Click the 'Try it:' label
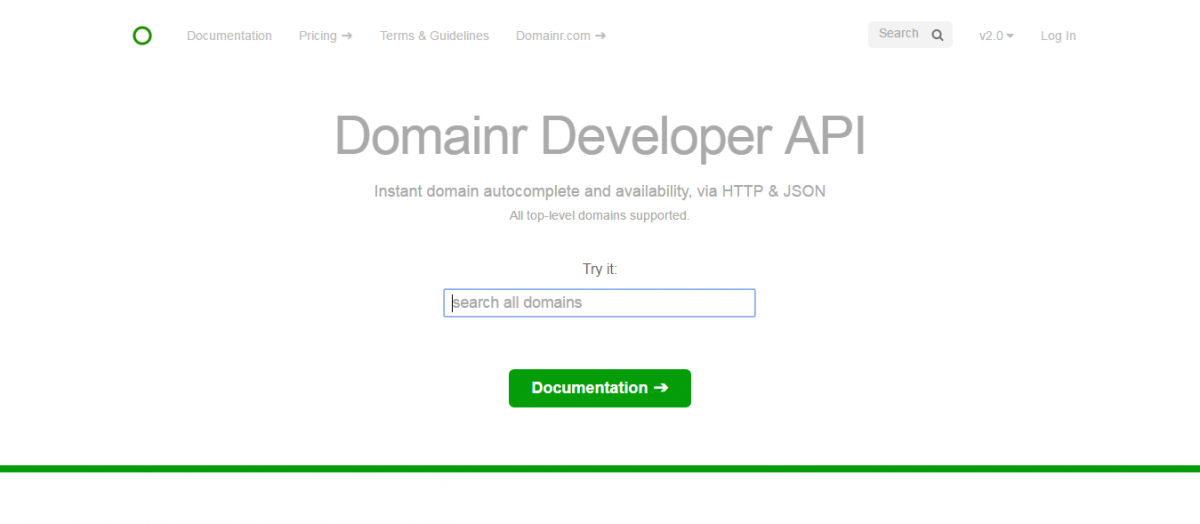 click(x=599, y=269)
